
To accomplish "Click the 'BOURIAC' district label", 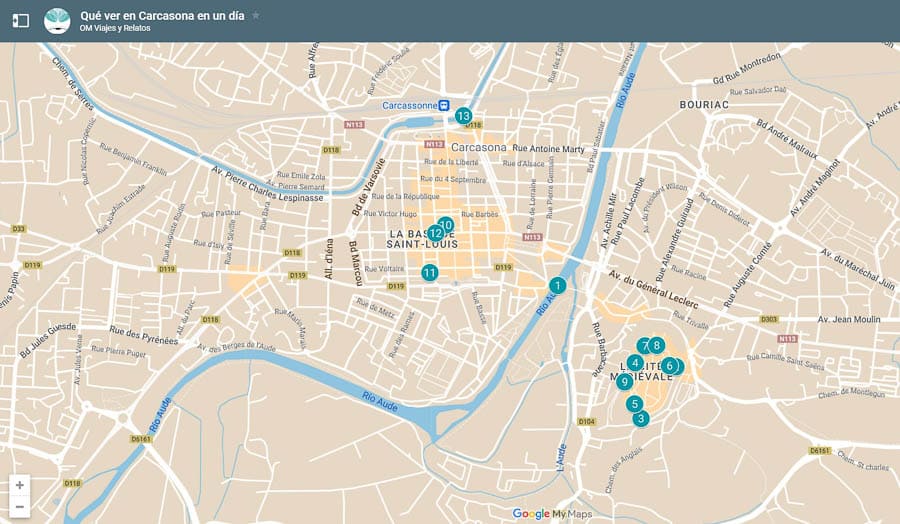I will tap(704, 104).
